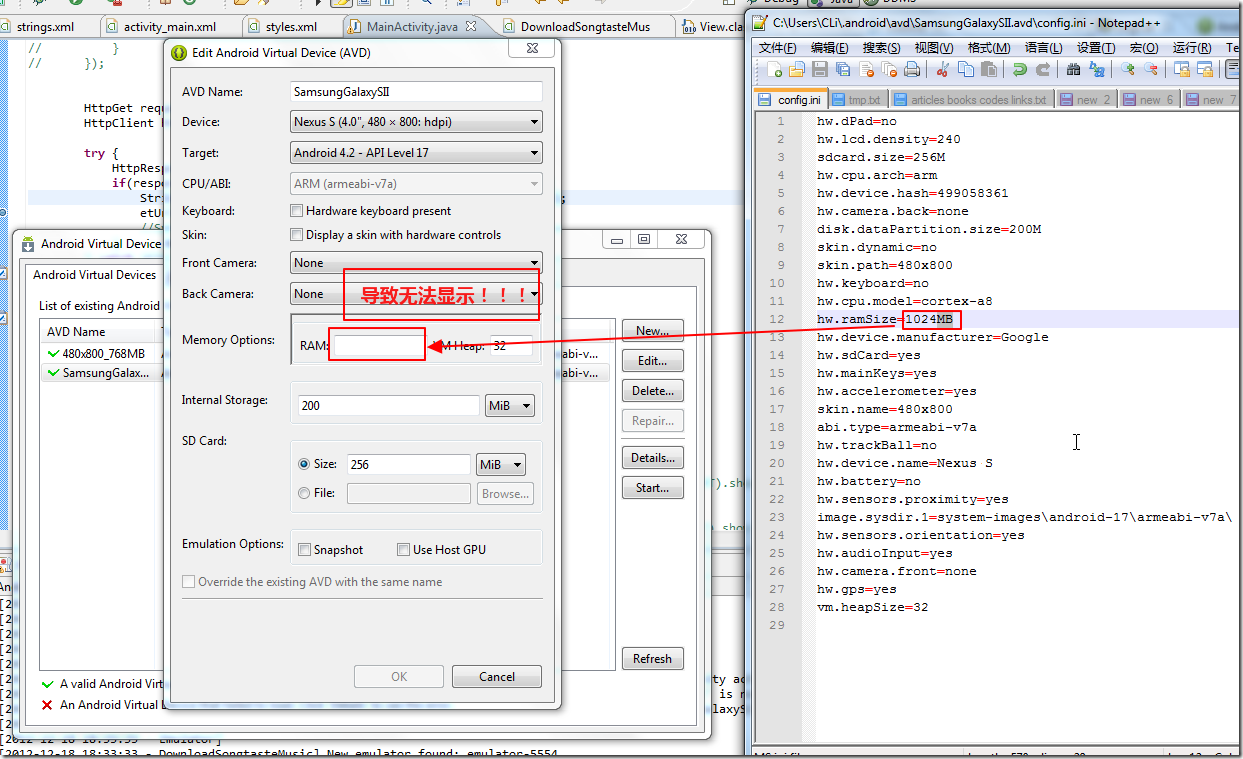1243x759 pixels.
Task: Check Display a skin with hardware controls
Action: pyautogui.click(x=297, y=235)
